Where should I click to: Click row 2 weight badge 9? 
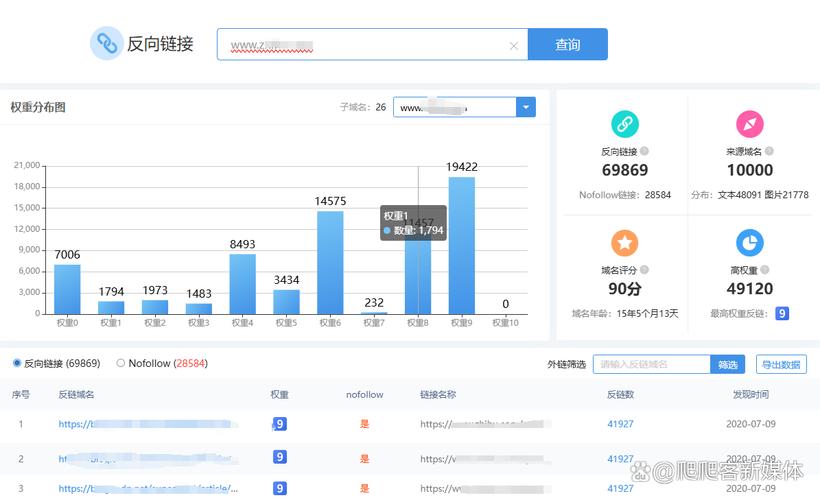280,457
